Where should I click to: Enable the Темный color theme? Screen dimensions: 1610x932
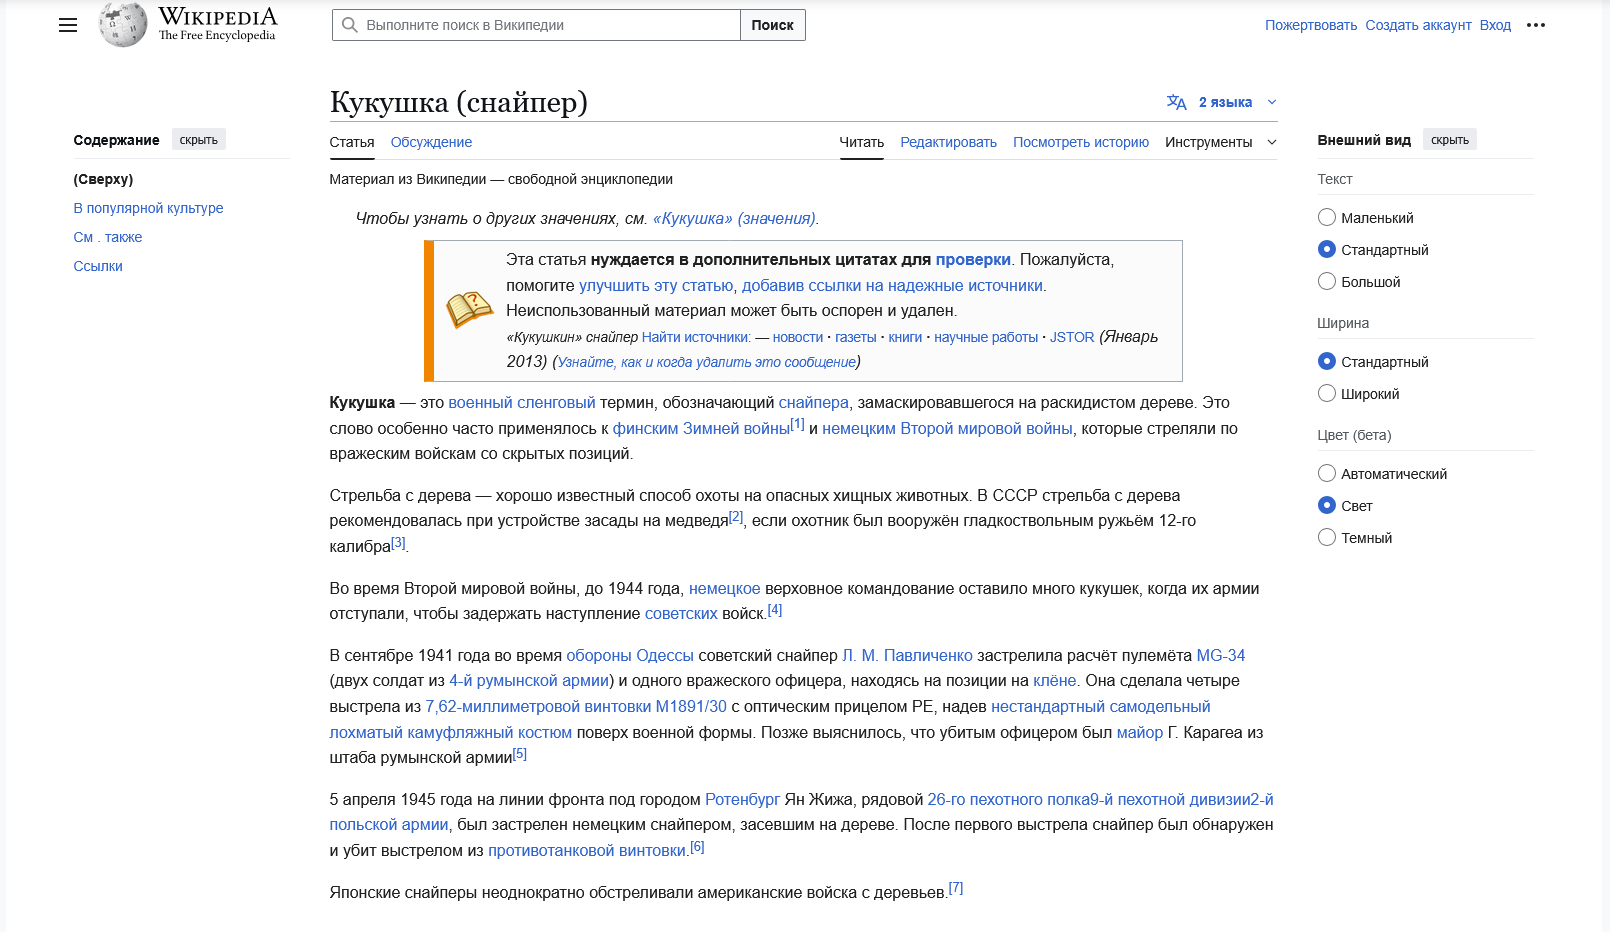click(x=1327, y=537)
